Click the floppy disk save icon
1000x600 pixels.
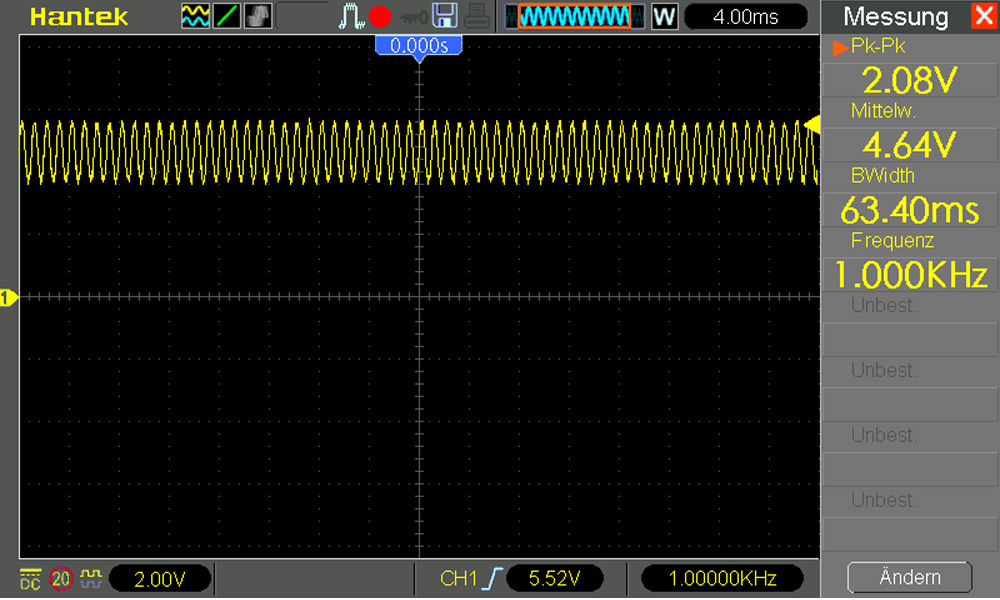click(x=445, y=16)
